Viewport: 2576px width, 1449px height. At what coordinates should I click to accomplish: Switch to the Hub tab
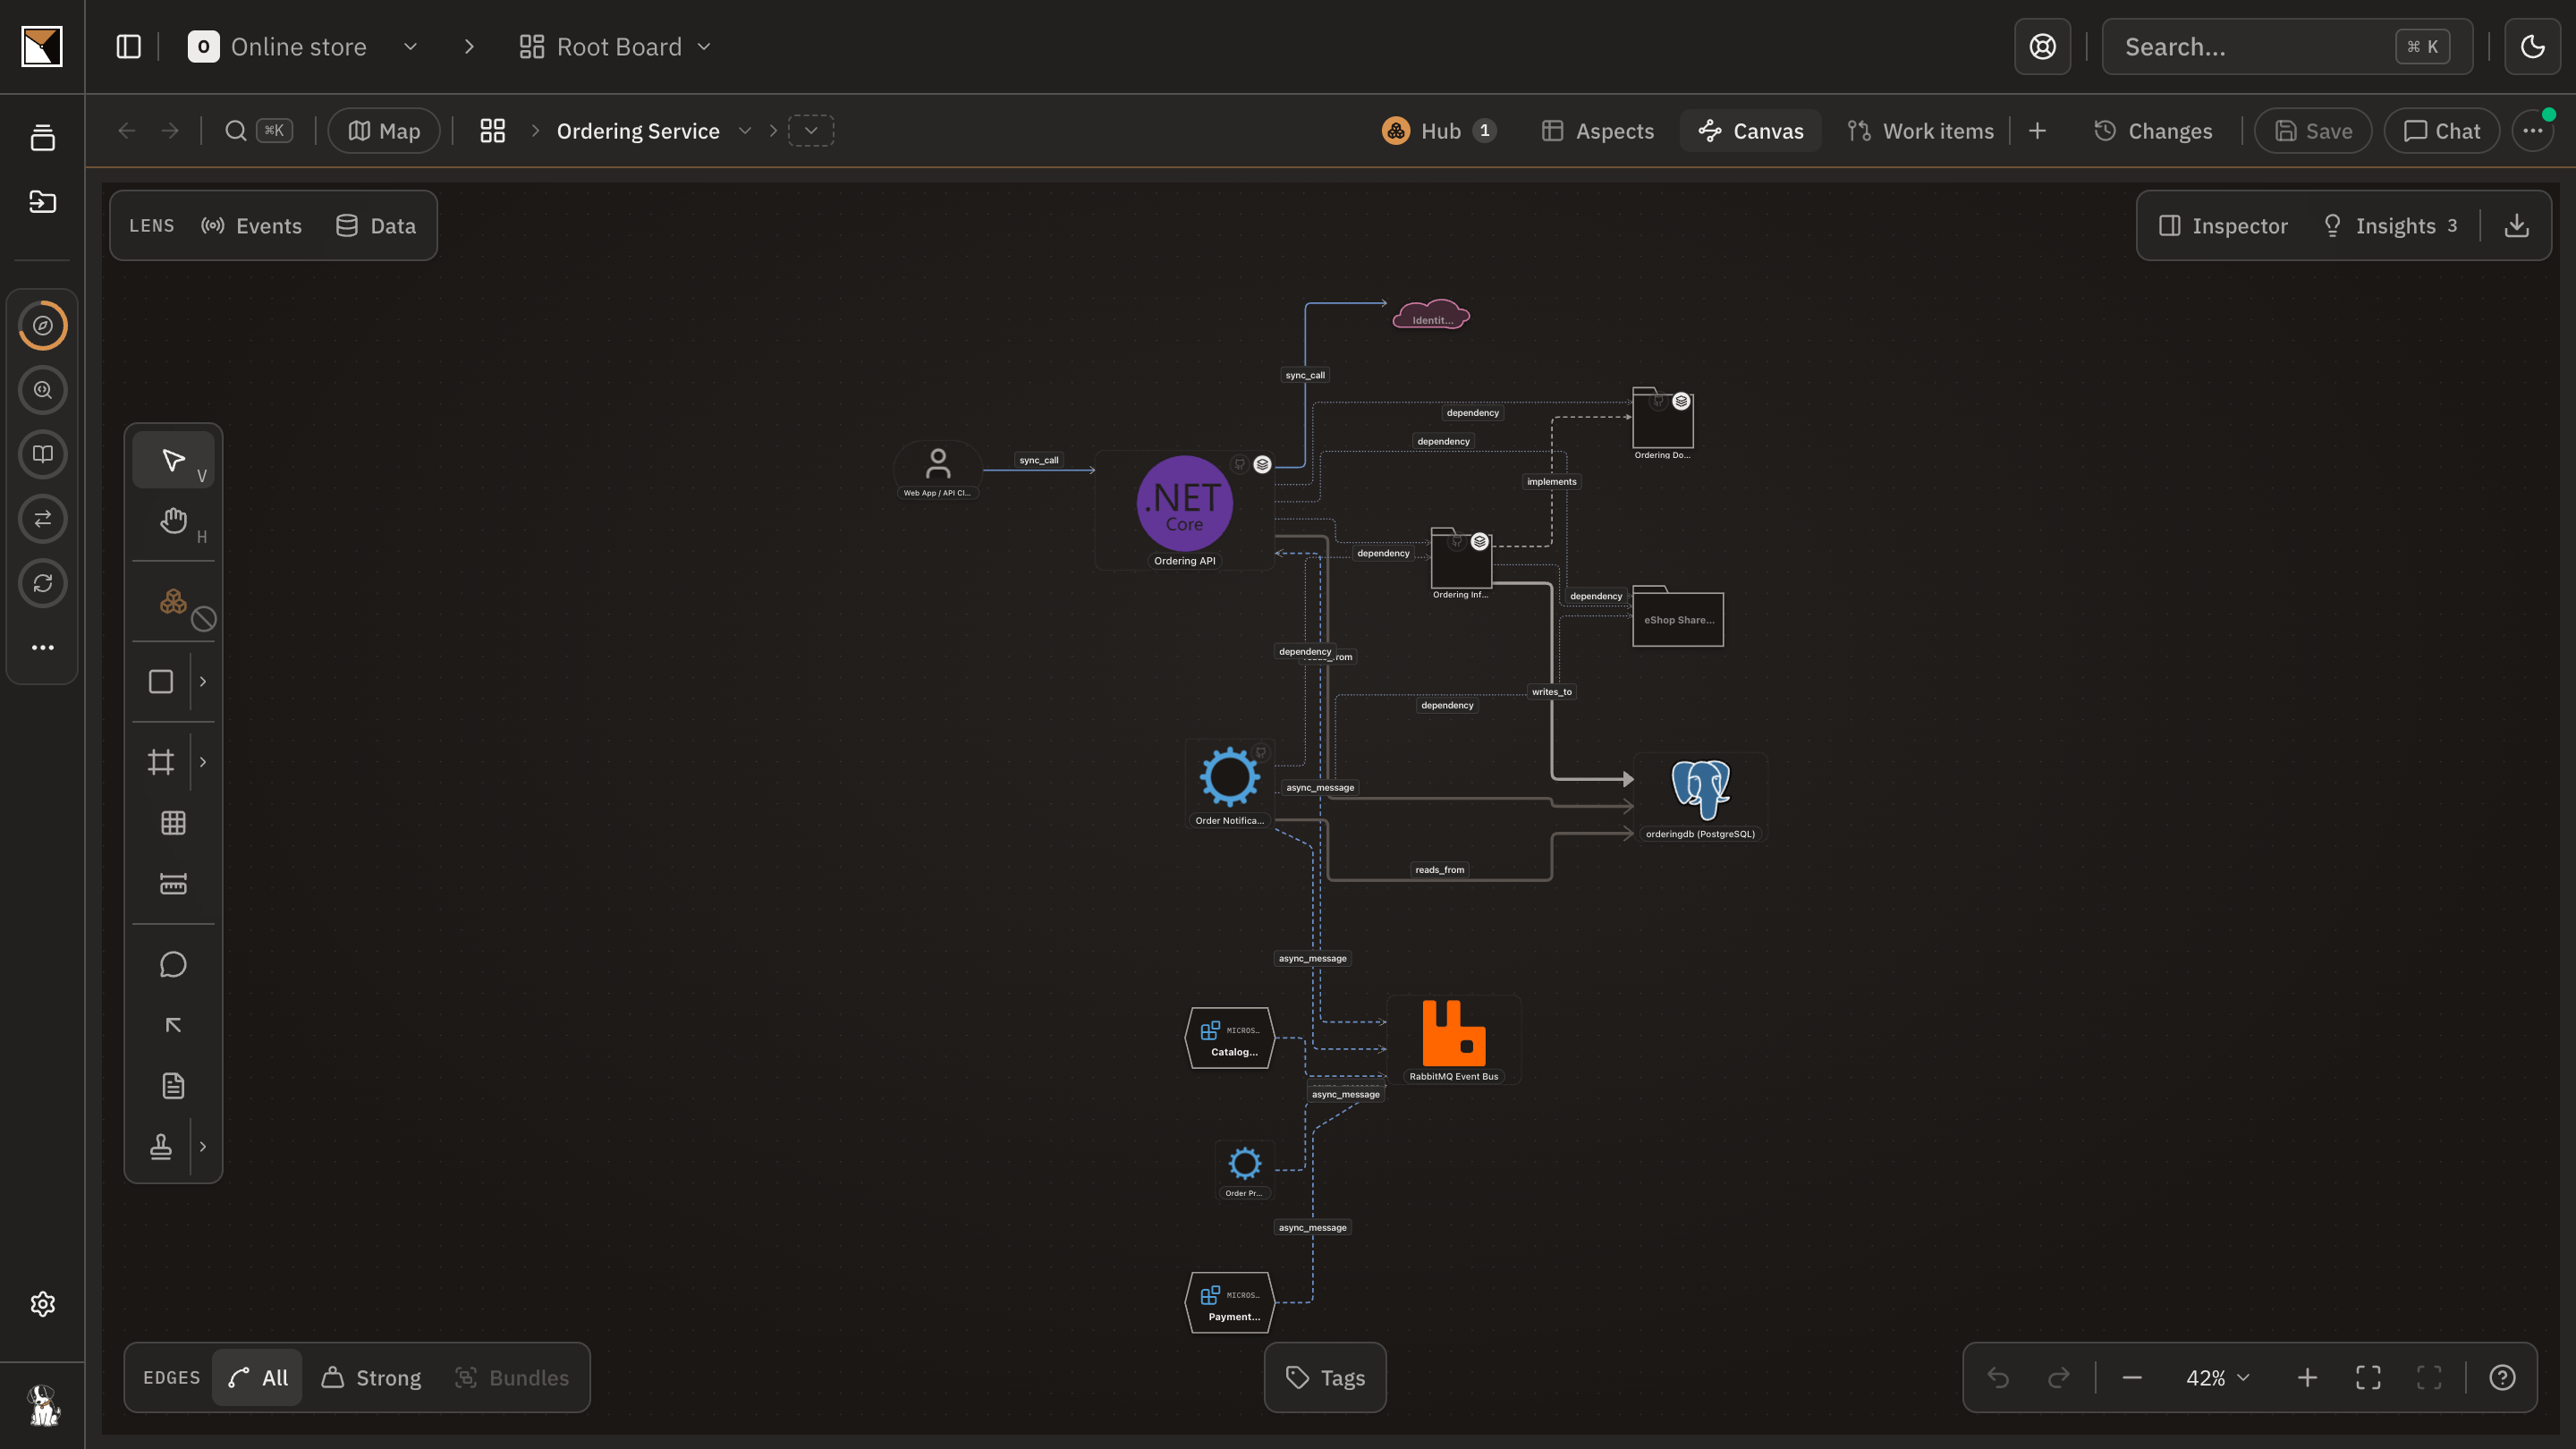tap(1439, 131)
